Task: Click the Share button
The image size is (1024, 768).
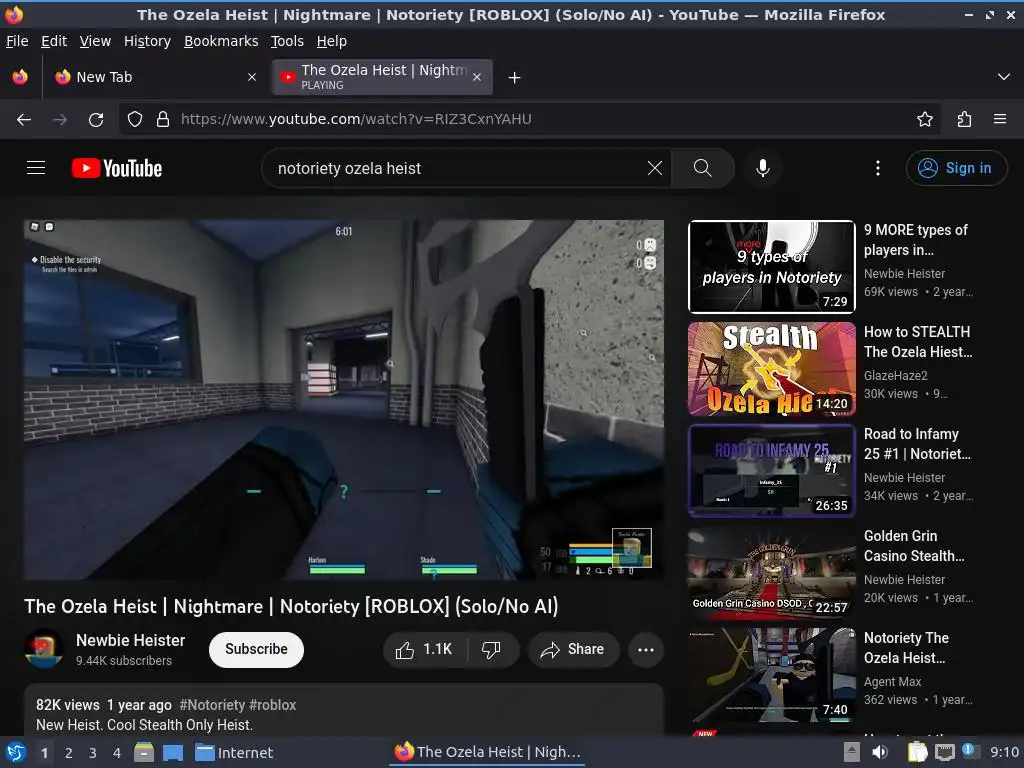Action: pyautogui.click(x=573, y=650)
